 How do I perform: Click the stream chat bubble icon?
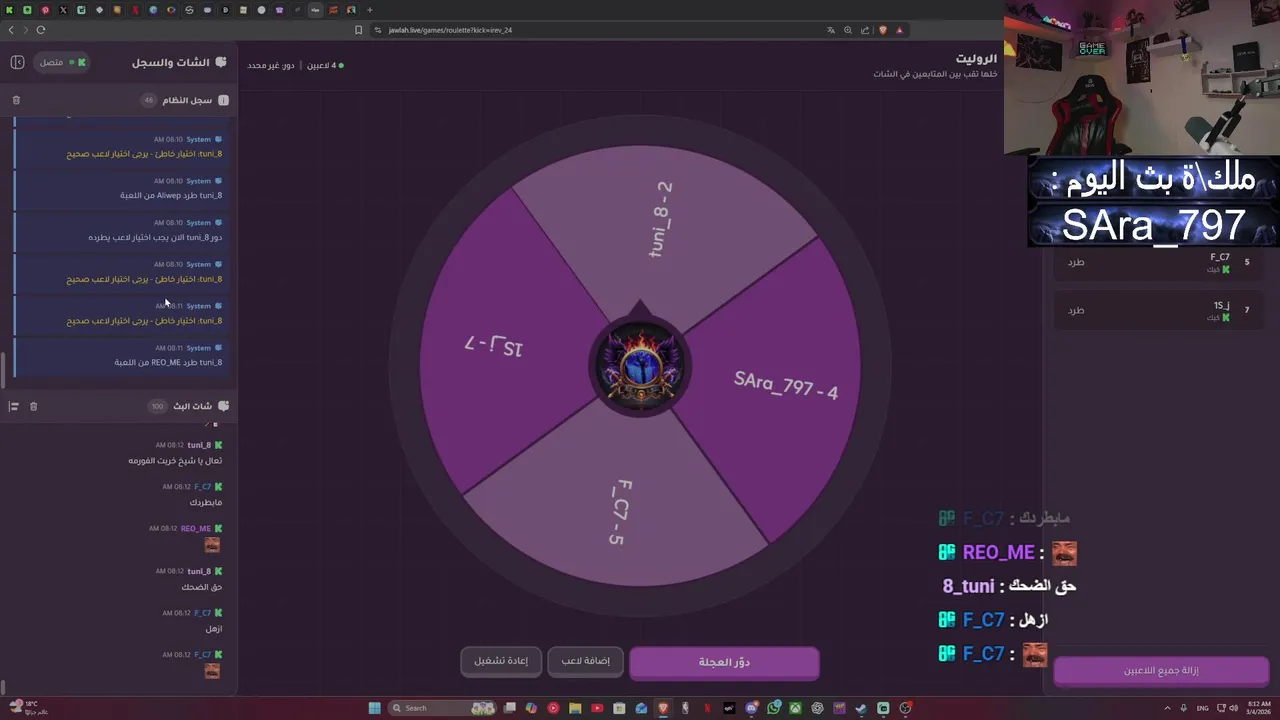tap(223, 406)
